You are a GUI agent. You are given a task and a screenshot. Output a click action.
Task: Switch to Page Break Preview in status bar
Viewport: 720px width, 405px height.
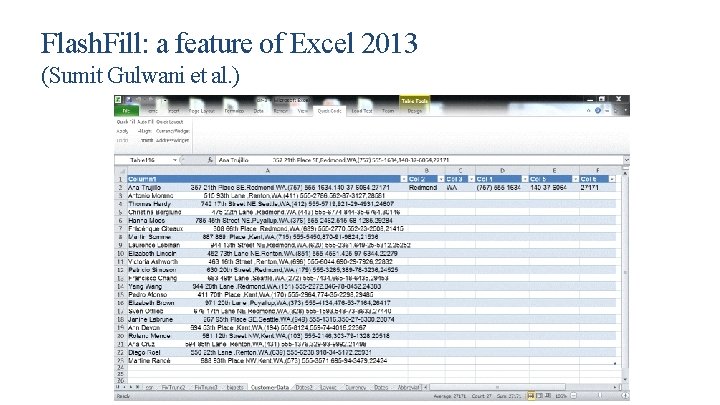pos(548,396)
